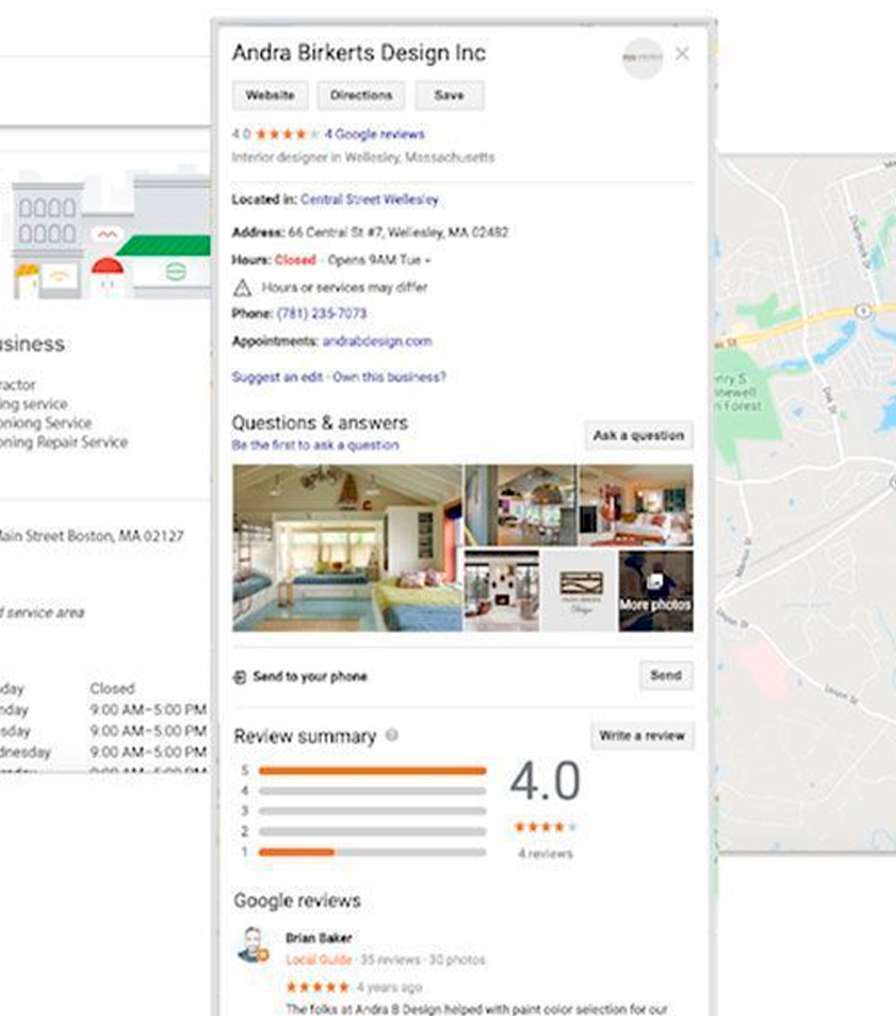The height and width of the screenshot is (1016, 896).
Task: Open the kitchen dining photo thumbnail
Action: tap(521, 505)
